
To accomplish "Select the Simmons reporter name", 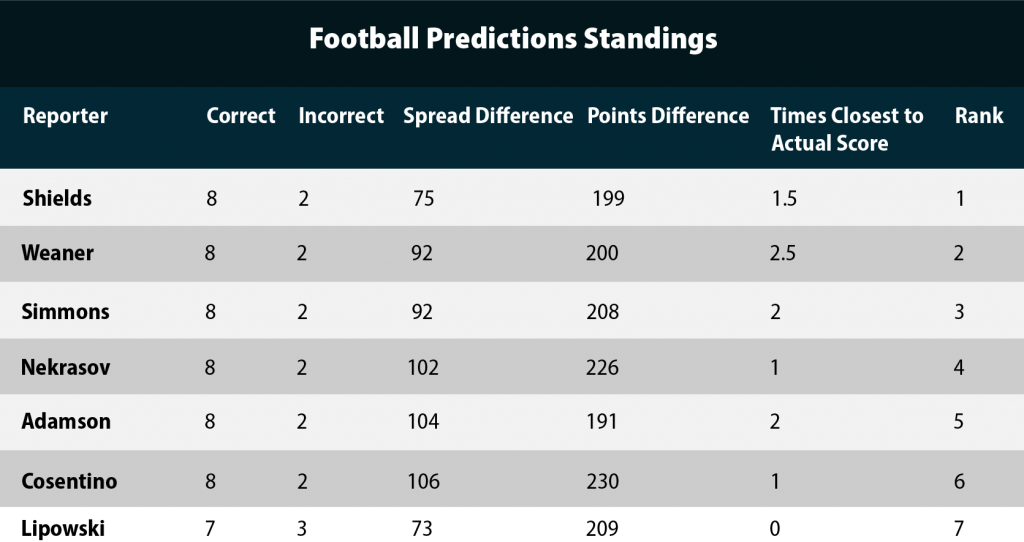I will [x=65, y=311].
